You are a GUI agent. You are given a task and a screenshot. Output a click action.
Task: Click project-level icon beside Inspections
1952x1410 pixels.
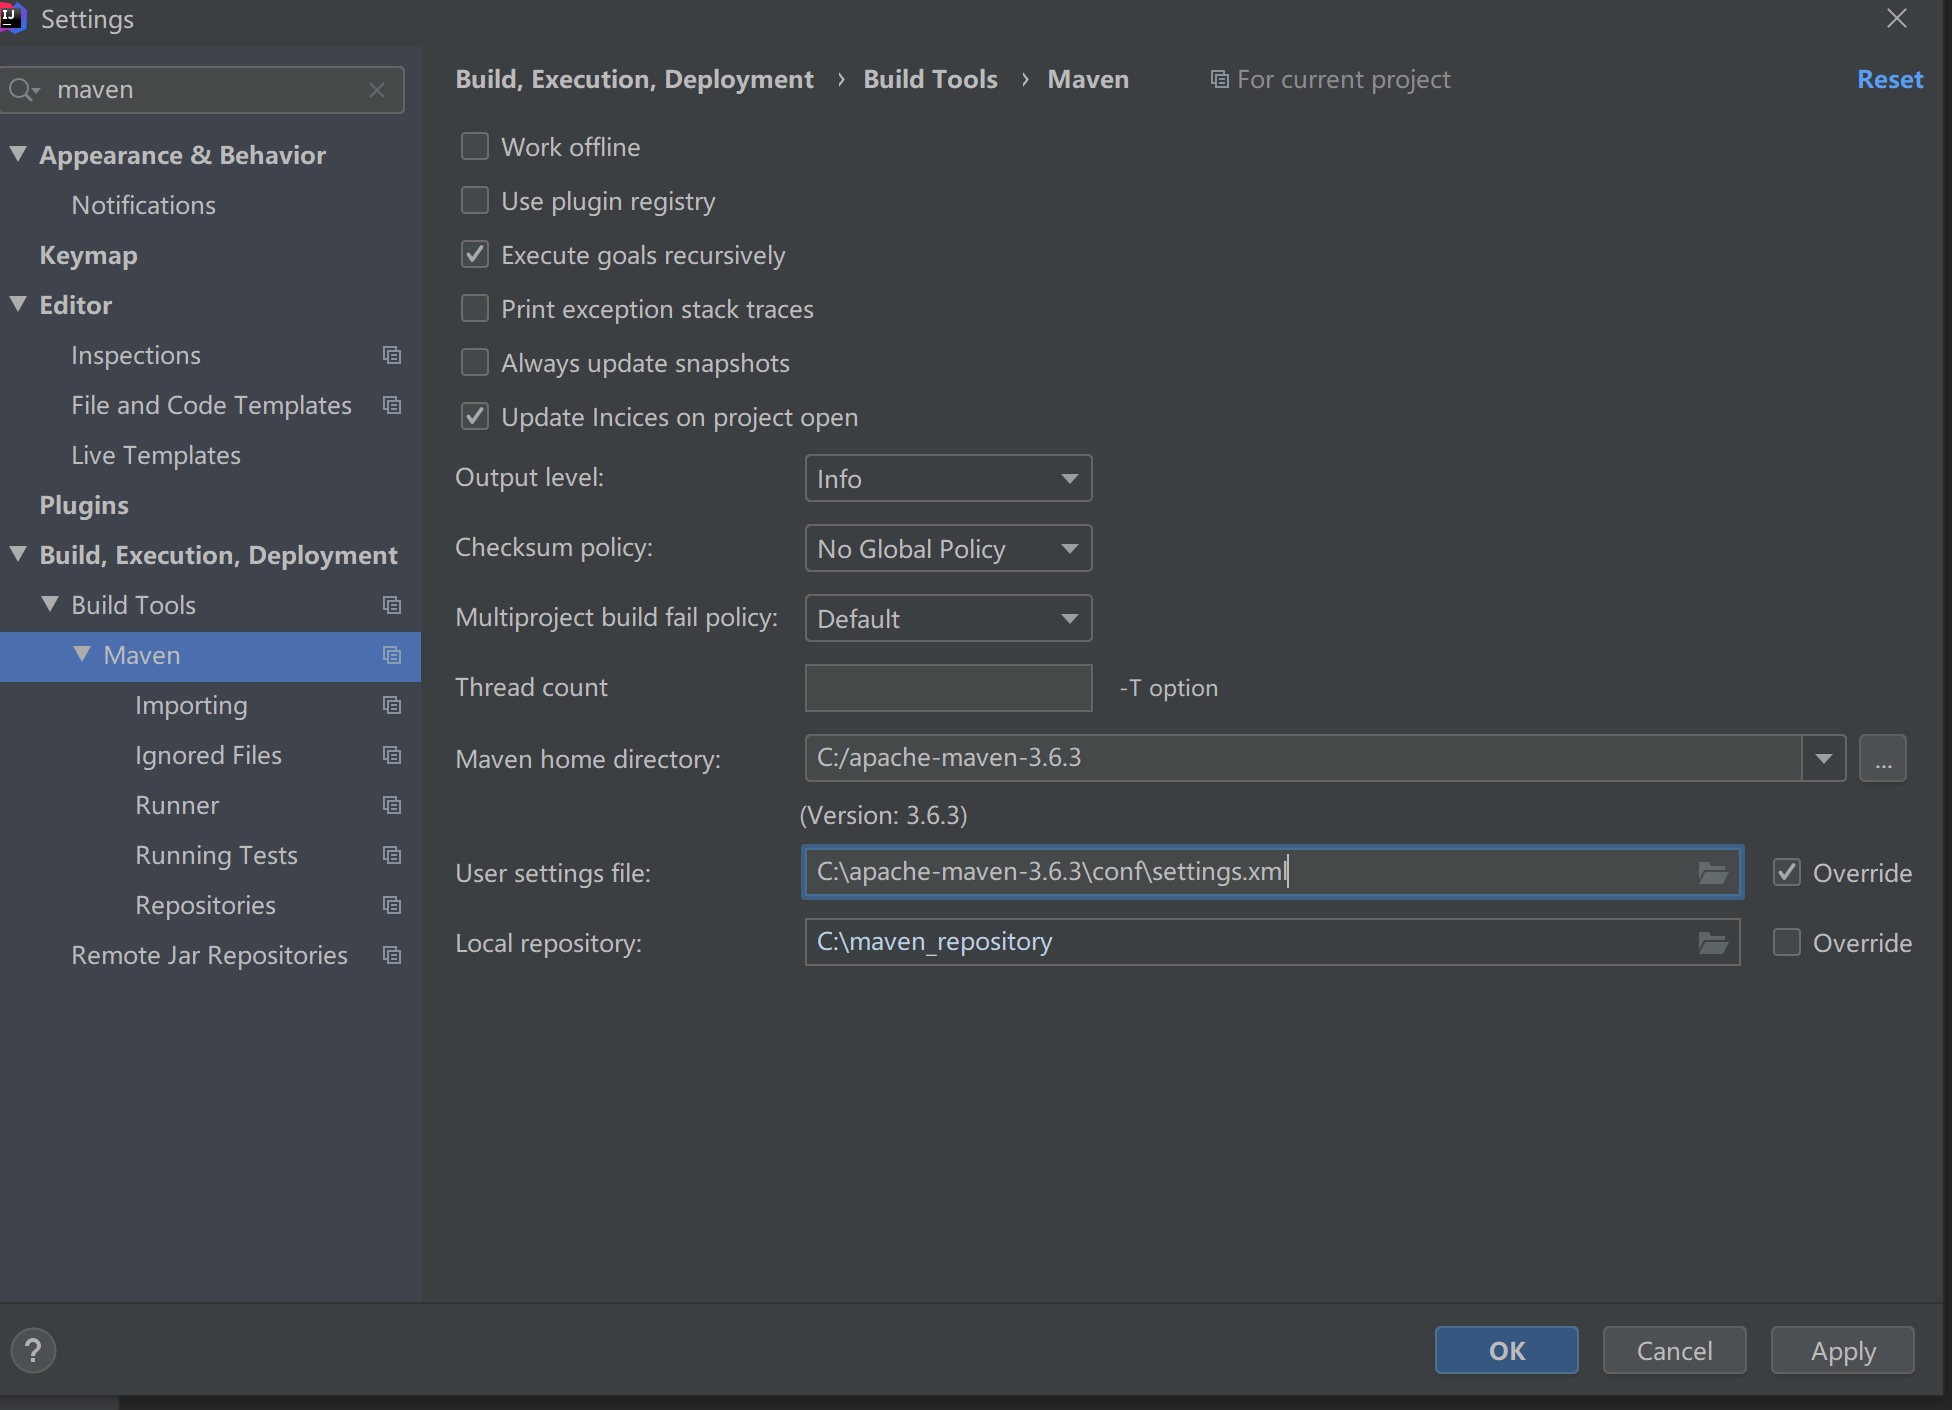coord(392,355)
